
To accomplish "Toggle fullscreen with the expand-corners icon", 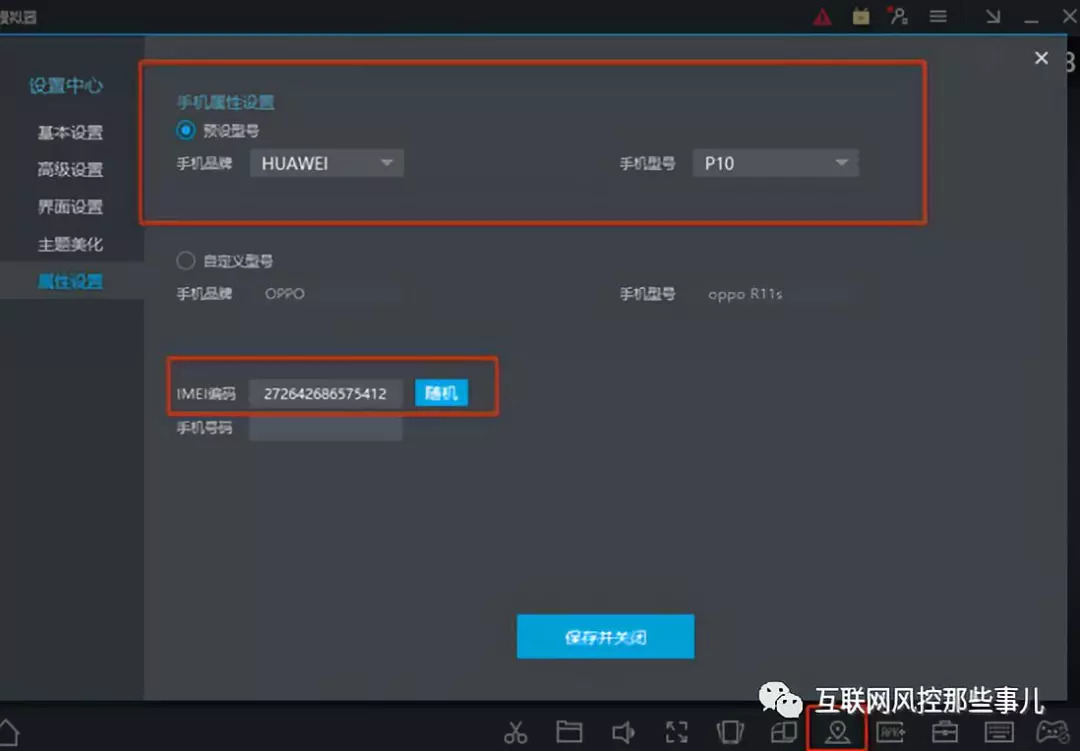I will (x=676, y=732).
